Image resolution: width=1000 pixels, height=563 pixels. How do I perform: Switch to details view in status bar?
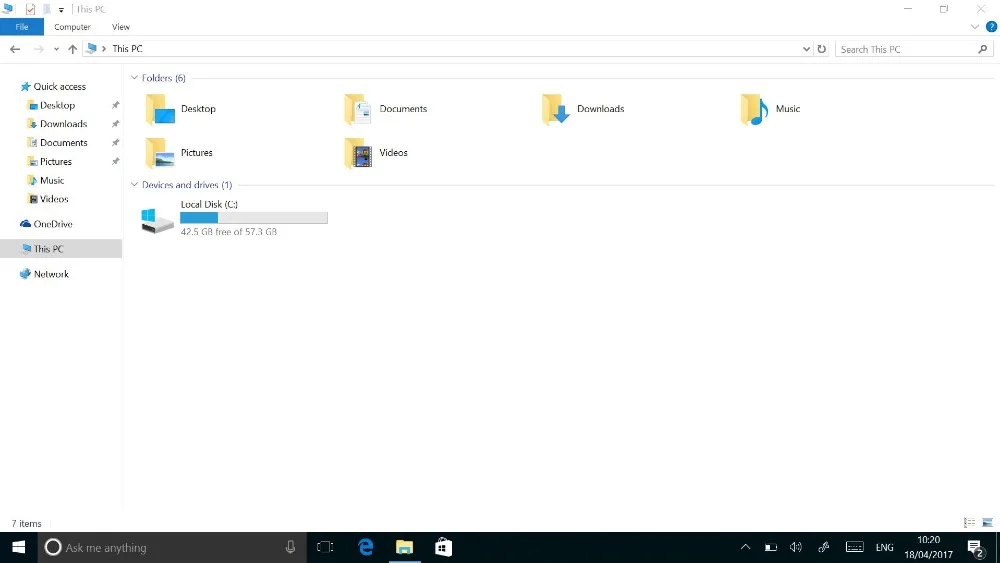(x=969, y=523)
